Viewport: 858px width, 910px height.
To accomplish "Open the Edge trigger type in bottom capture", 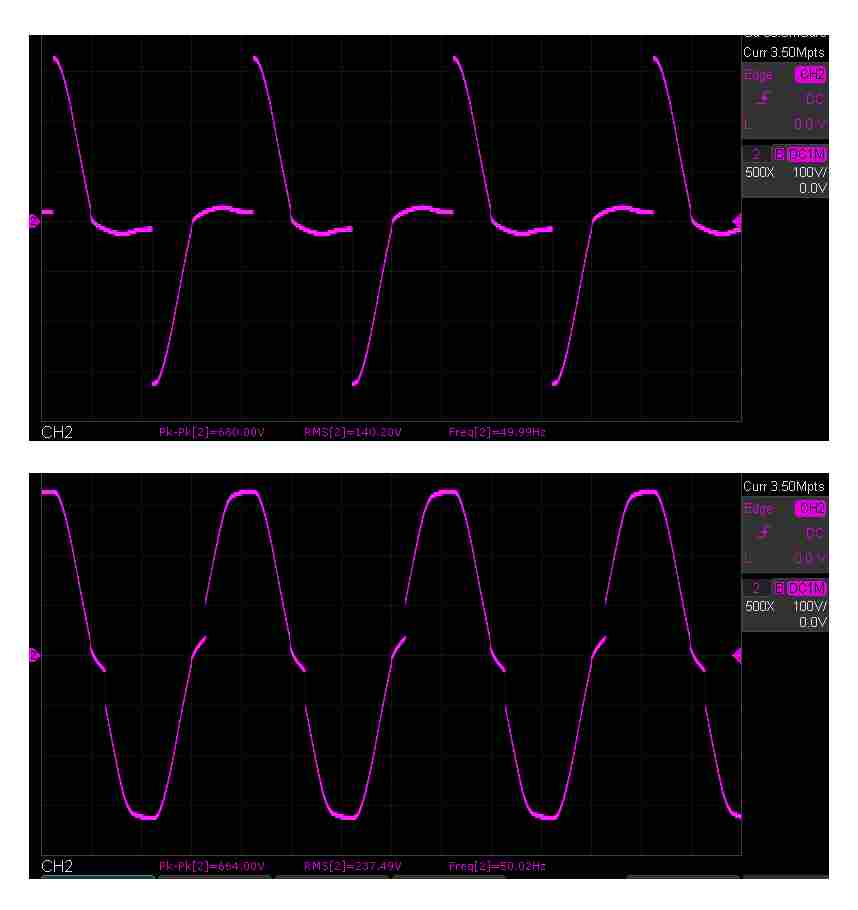I will [x=758, y=509].
